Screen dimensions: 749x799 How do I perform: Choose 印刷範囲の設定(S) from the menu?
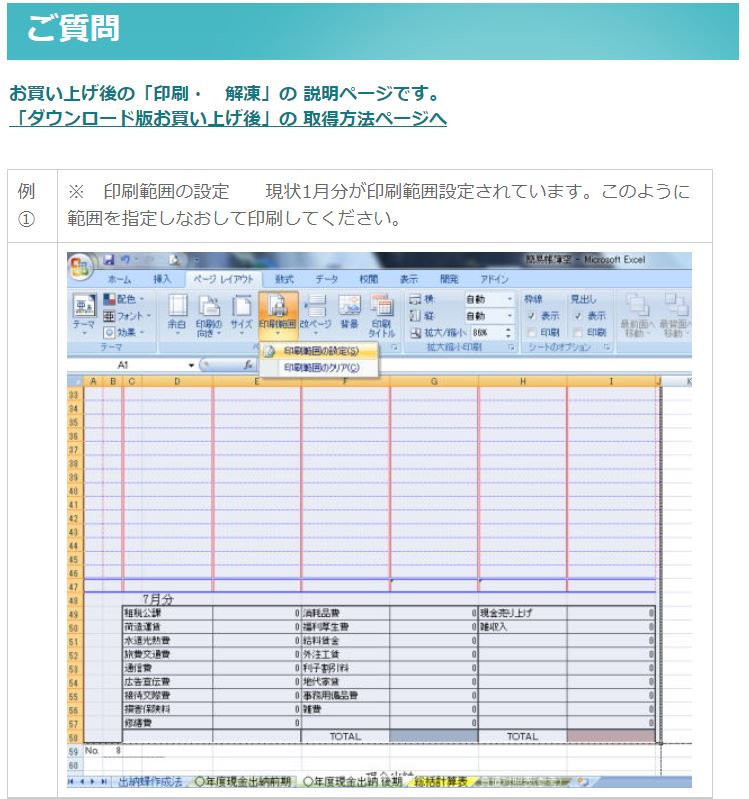point(319,351)
